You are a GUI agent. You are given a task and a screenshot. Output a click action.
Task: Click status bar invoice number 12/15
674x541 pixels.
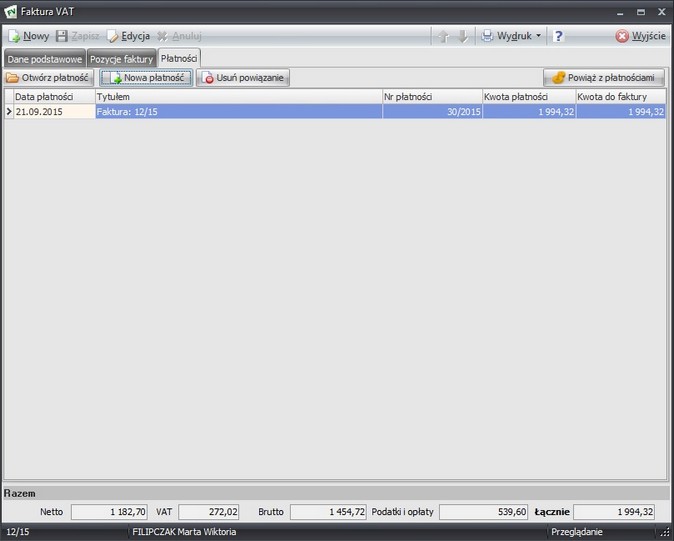[18, 532]
